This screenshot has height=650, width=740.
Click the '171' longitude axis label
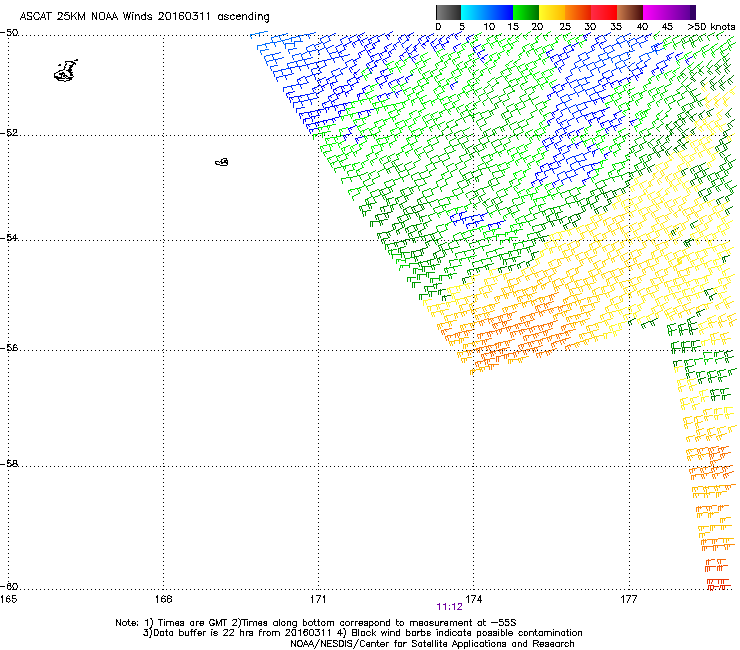tap(318, 599)
